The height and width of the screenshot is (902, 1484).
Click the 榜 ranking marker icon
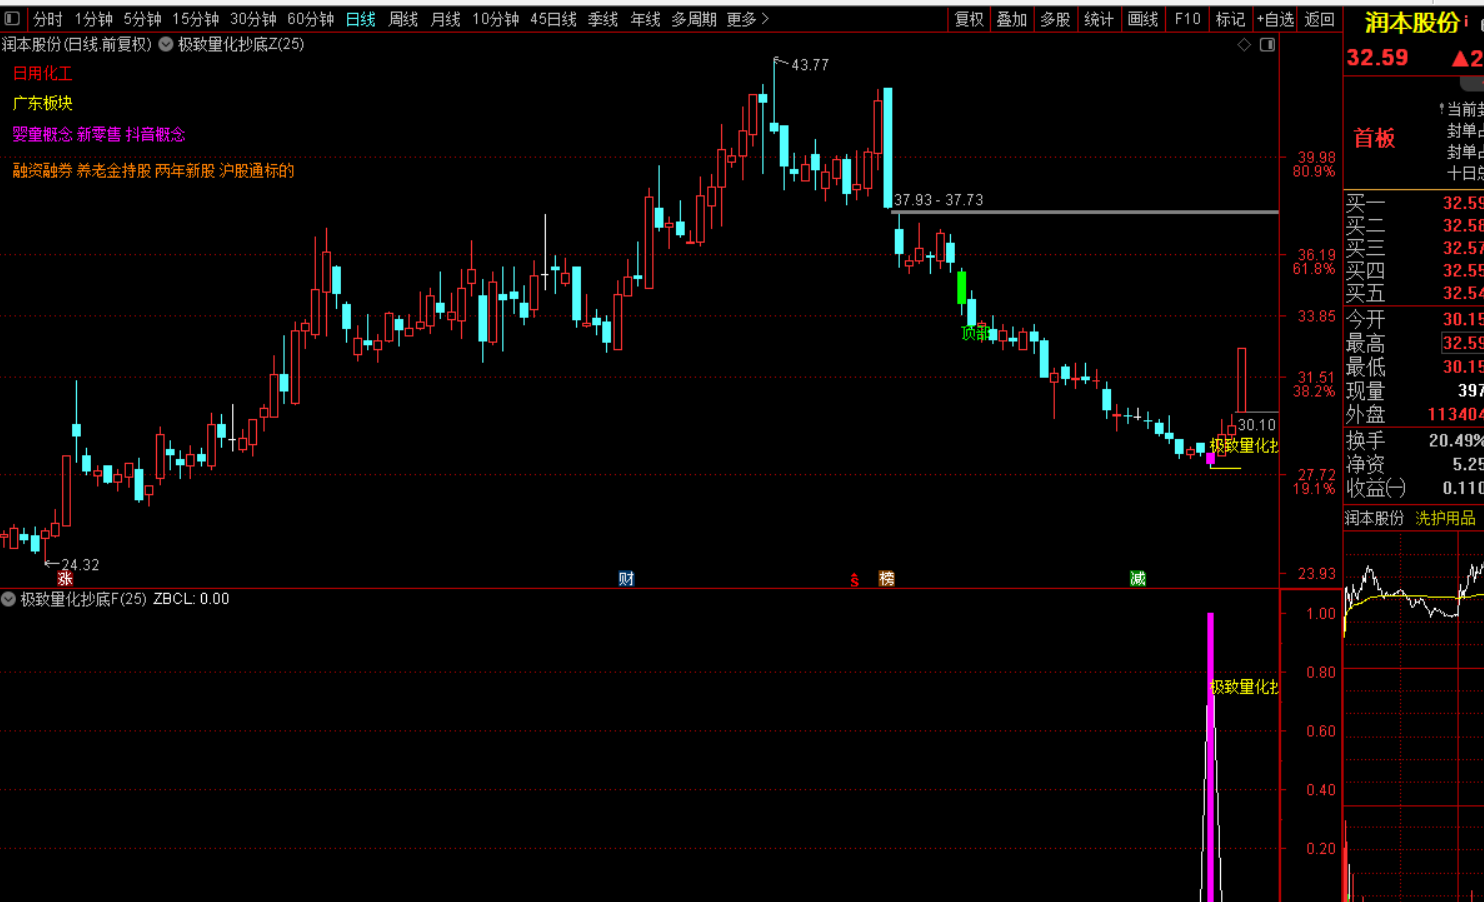(886, 579)
